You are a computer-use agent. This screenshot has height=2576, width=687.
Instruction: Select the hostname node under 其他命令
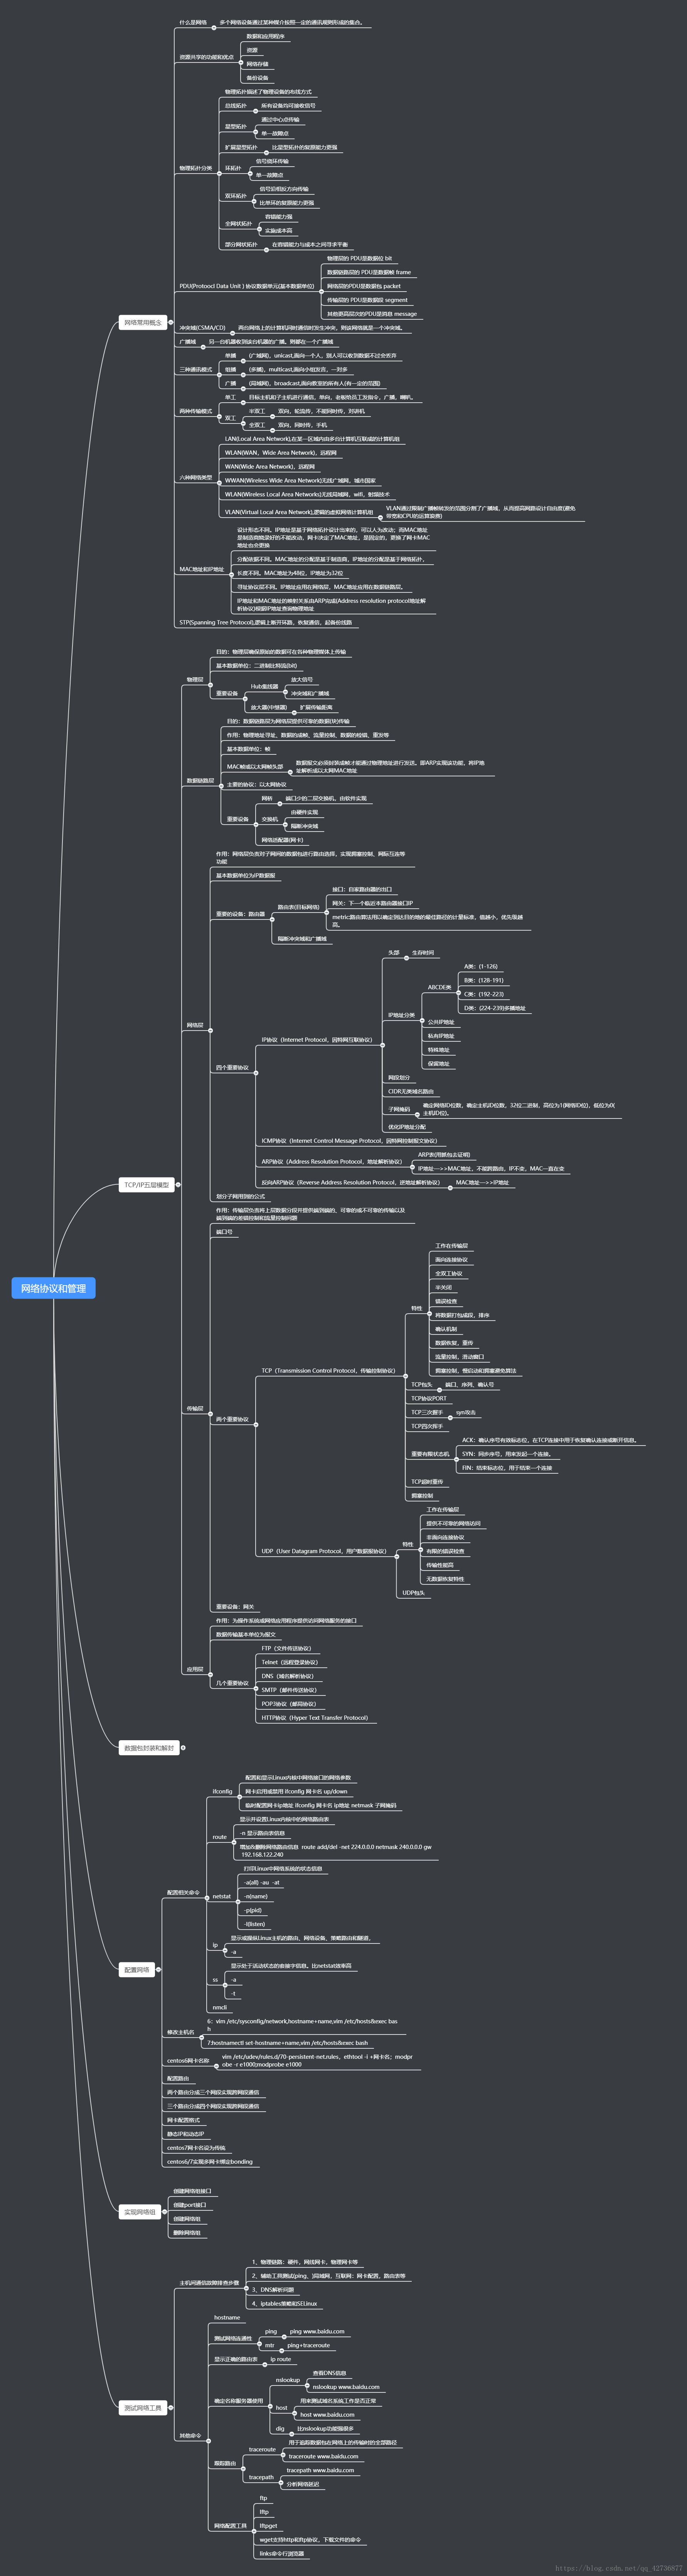[x=227, y=2317]
